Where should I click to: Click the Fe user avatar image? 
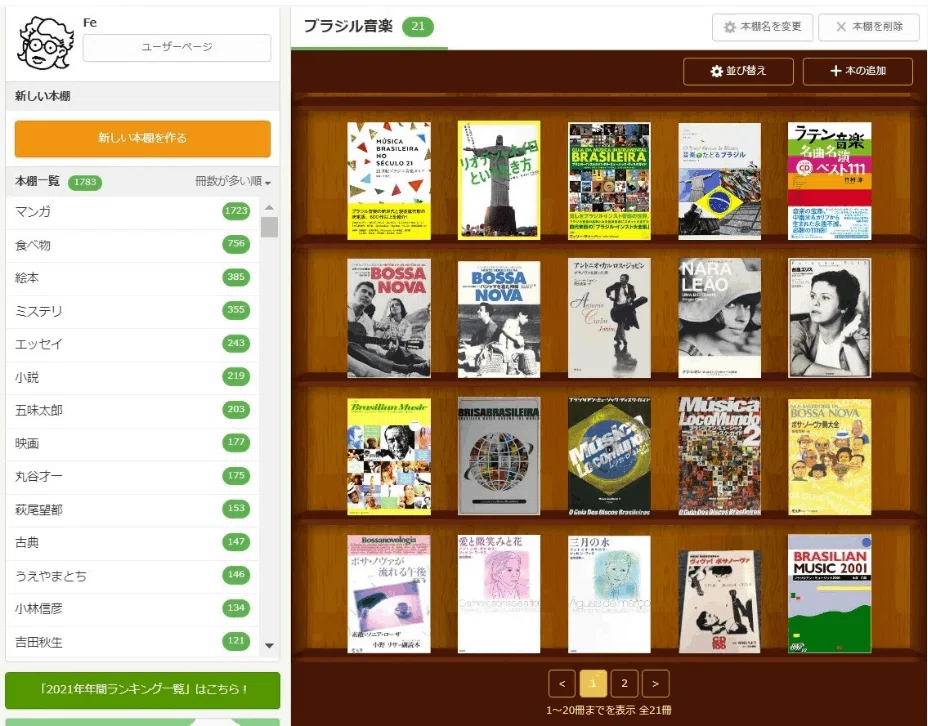[x=46, y=43]
